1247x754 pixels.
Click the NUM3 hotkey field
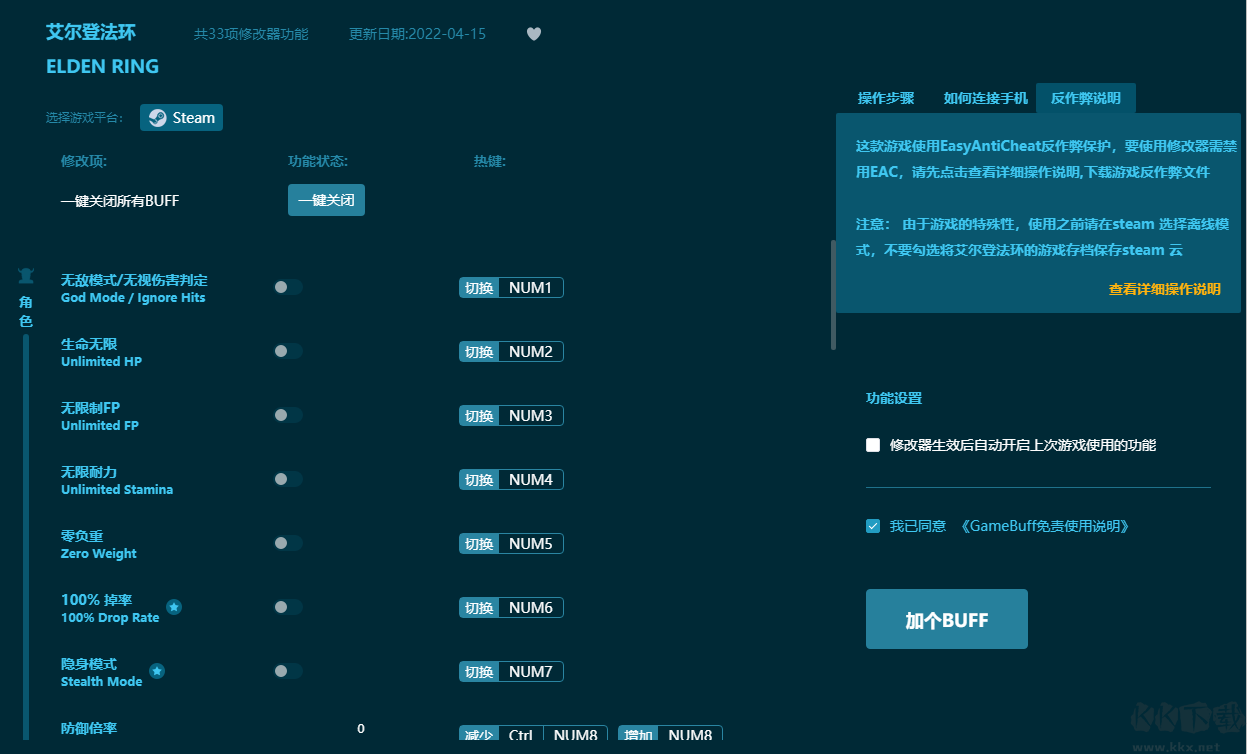[x=530, y=416]
